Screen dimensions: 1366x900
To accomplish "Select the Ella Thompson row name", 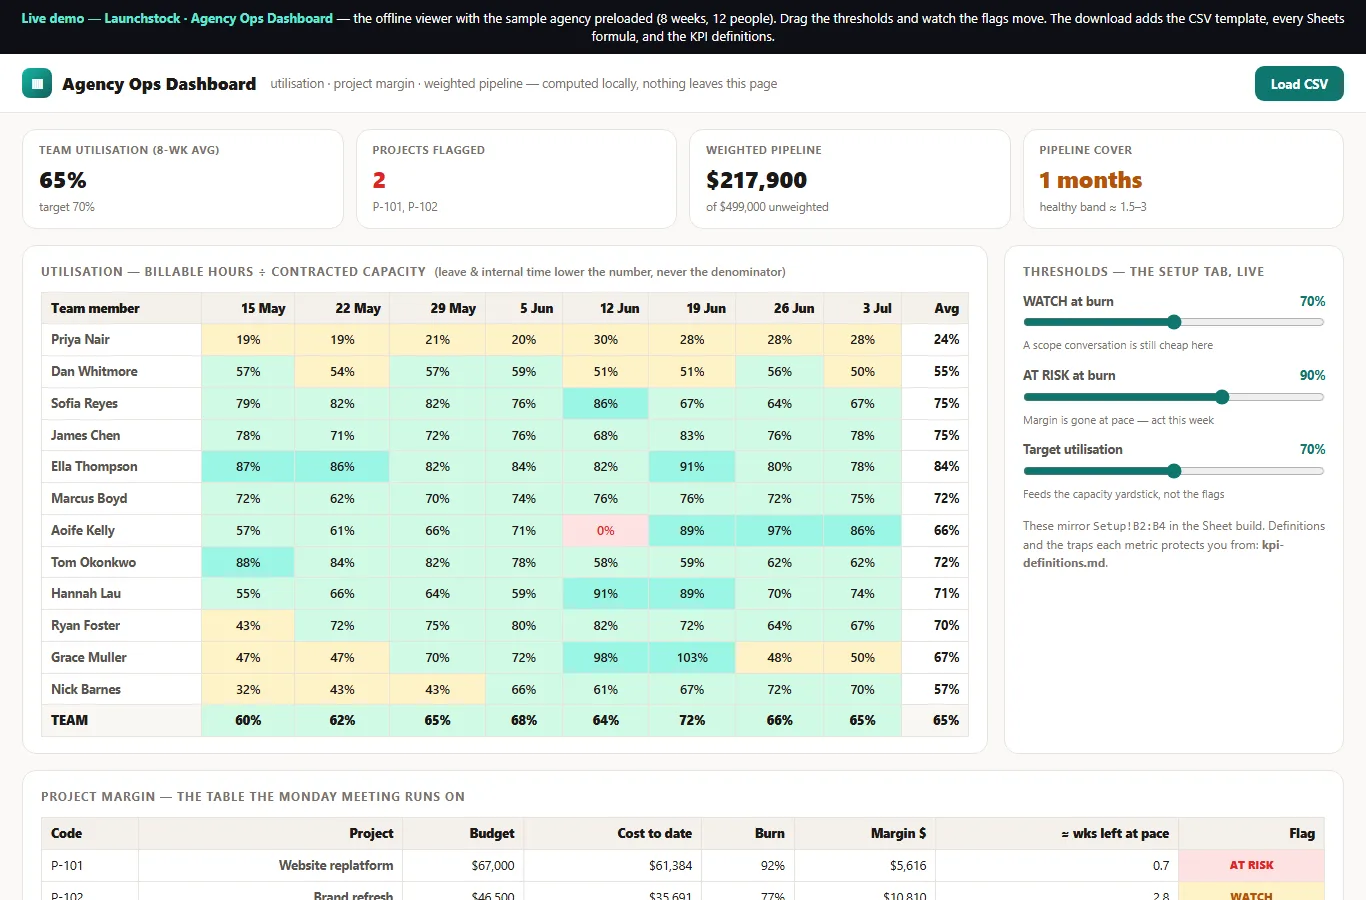I will pyautogui.click(x=94, y=467).
